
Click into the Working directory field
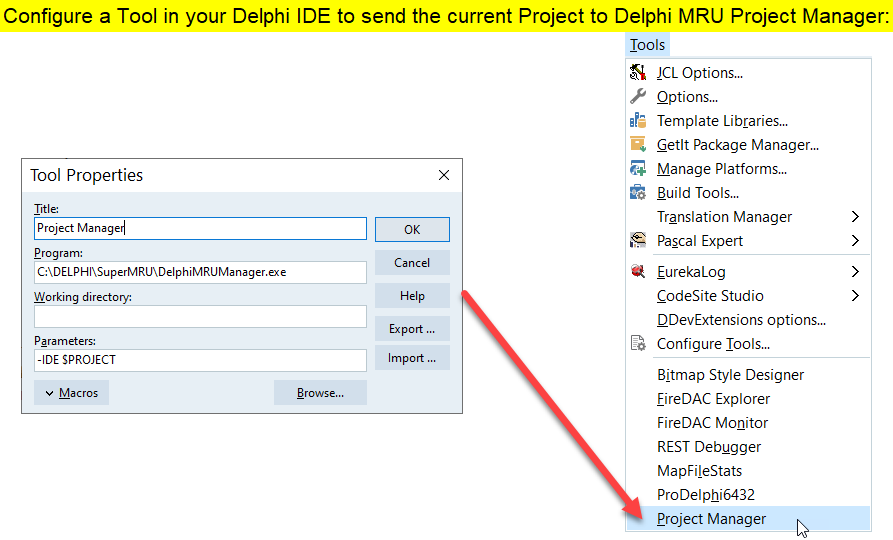200,317
